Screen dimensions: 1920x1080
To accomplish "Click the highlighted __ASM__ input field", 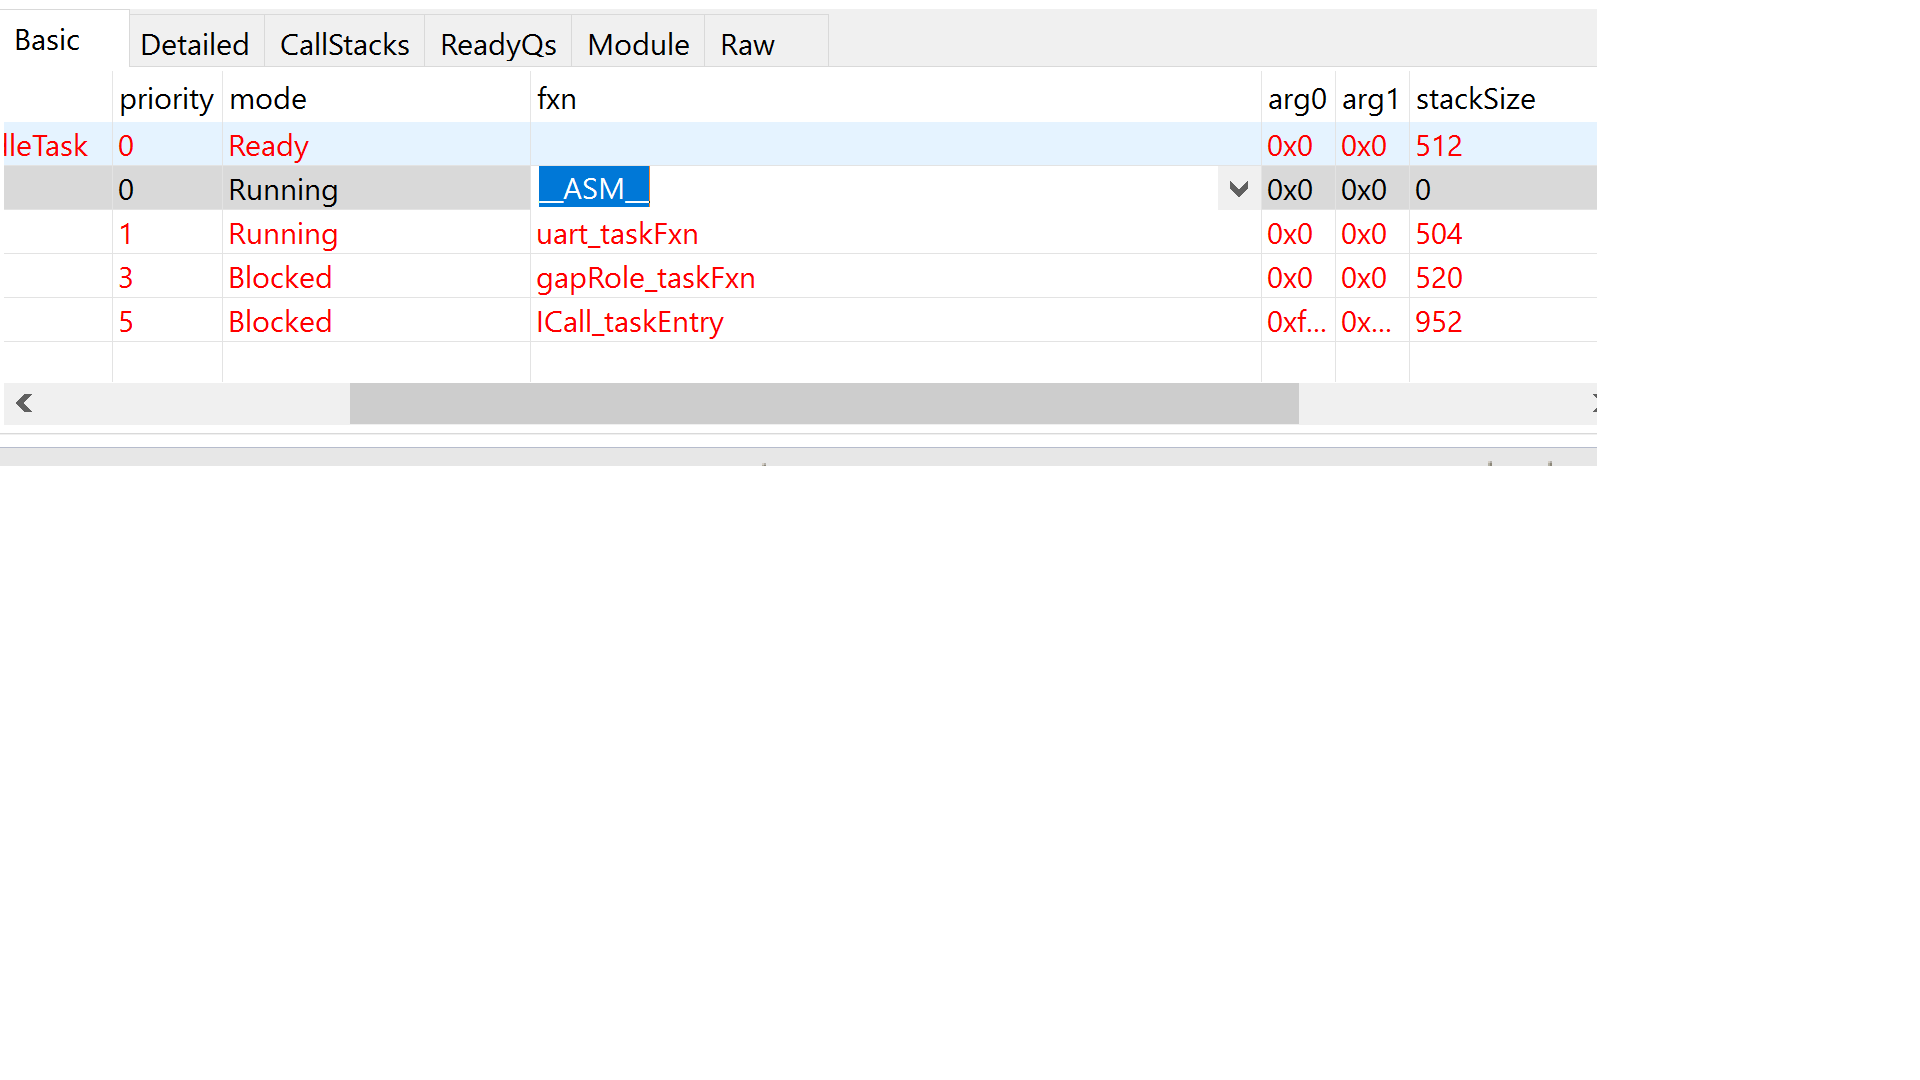I will tap(594, 188).
